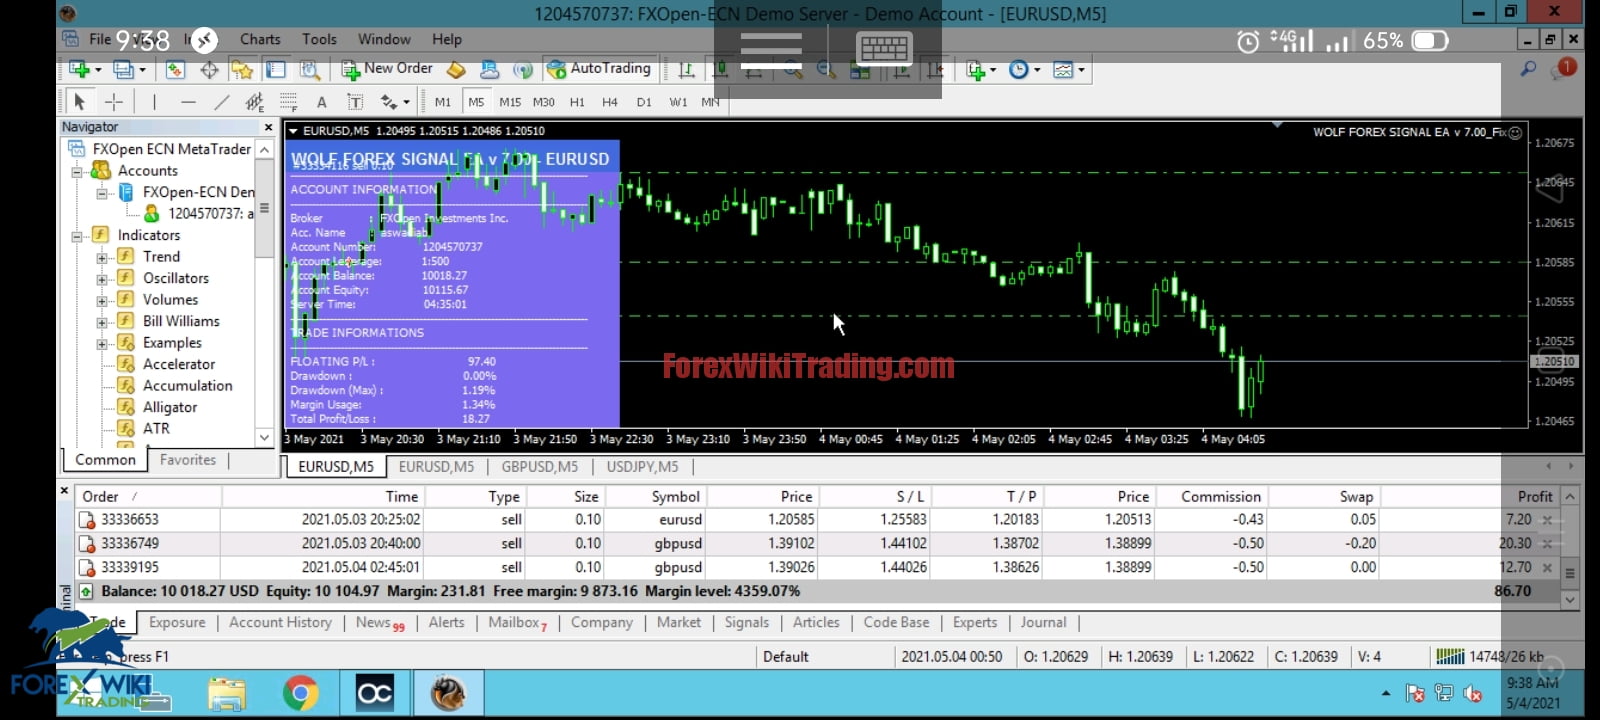Open the Profiles toolbar icon
Image resolution: width=1600 pixels, height=720 pixels.
[x=124, y=69]
